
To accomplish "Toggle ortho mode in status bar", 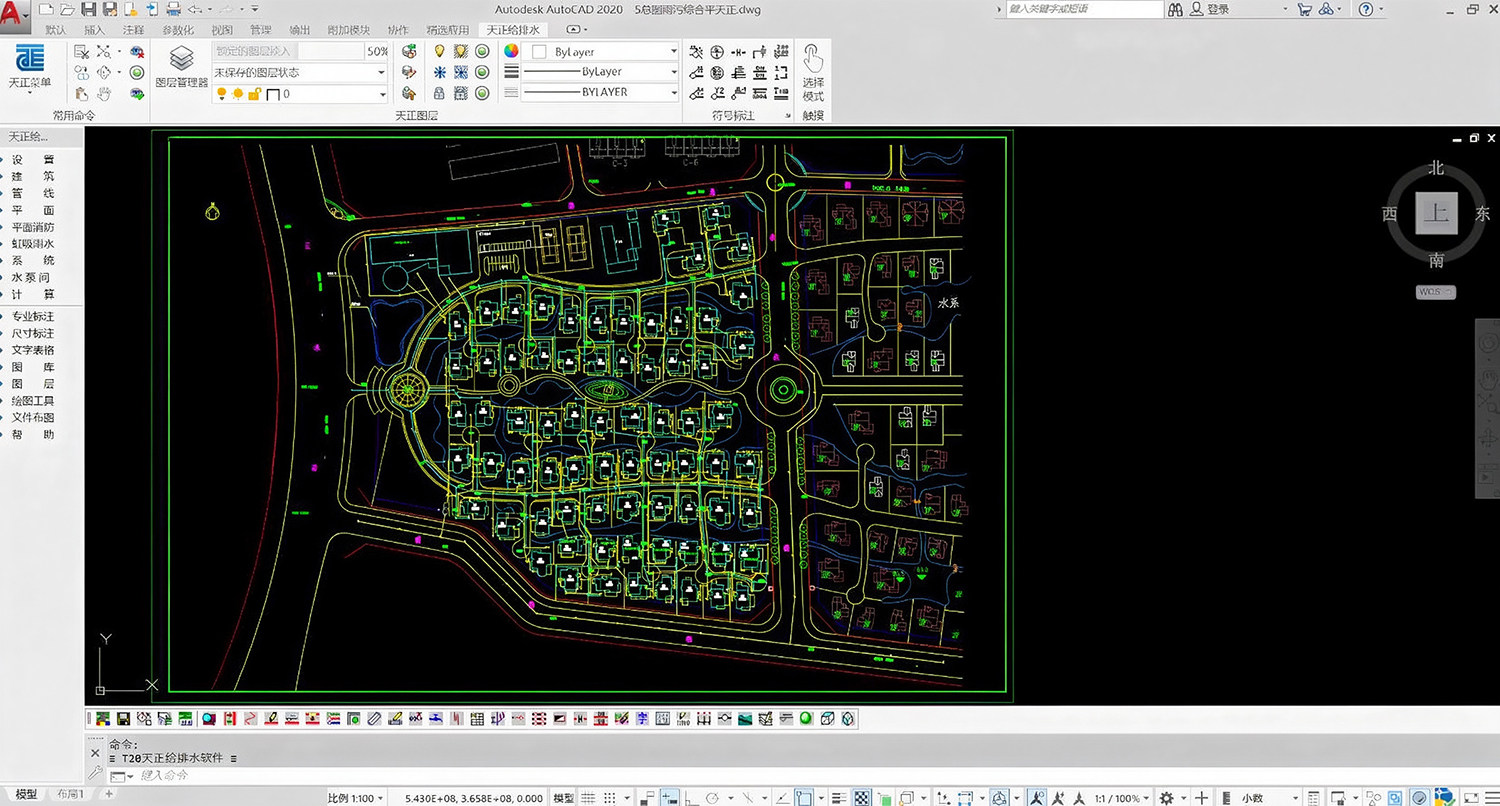I will pyautogui.click(x=691, y=798).
